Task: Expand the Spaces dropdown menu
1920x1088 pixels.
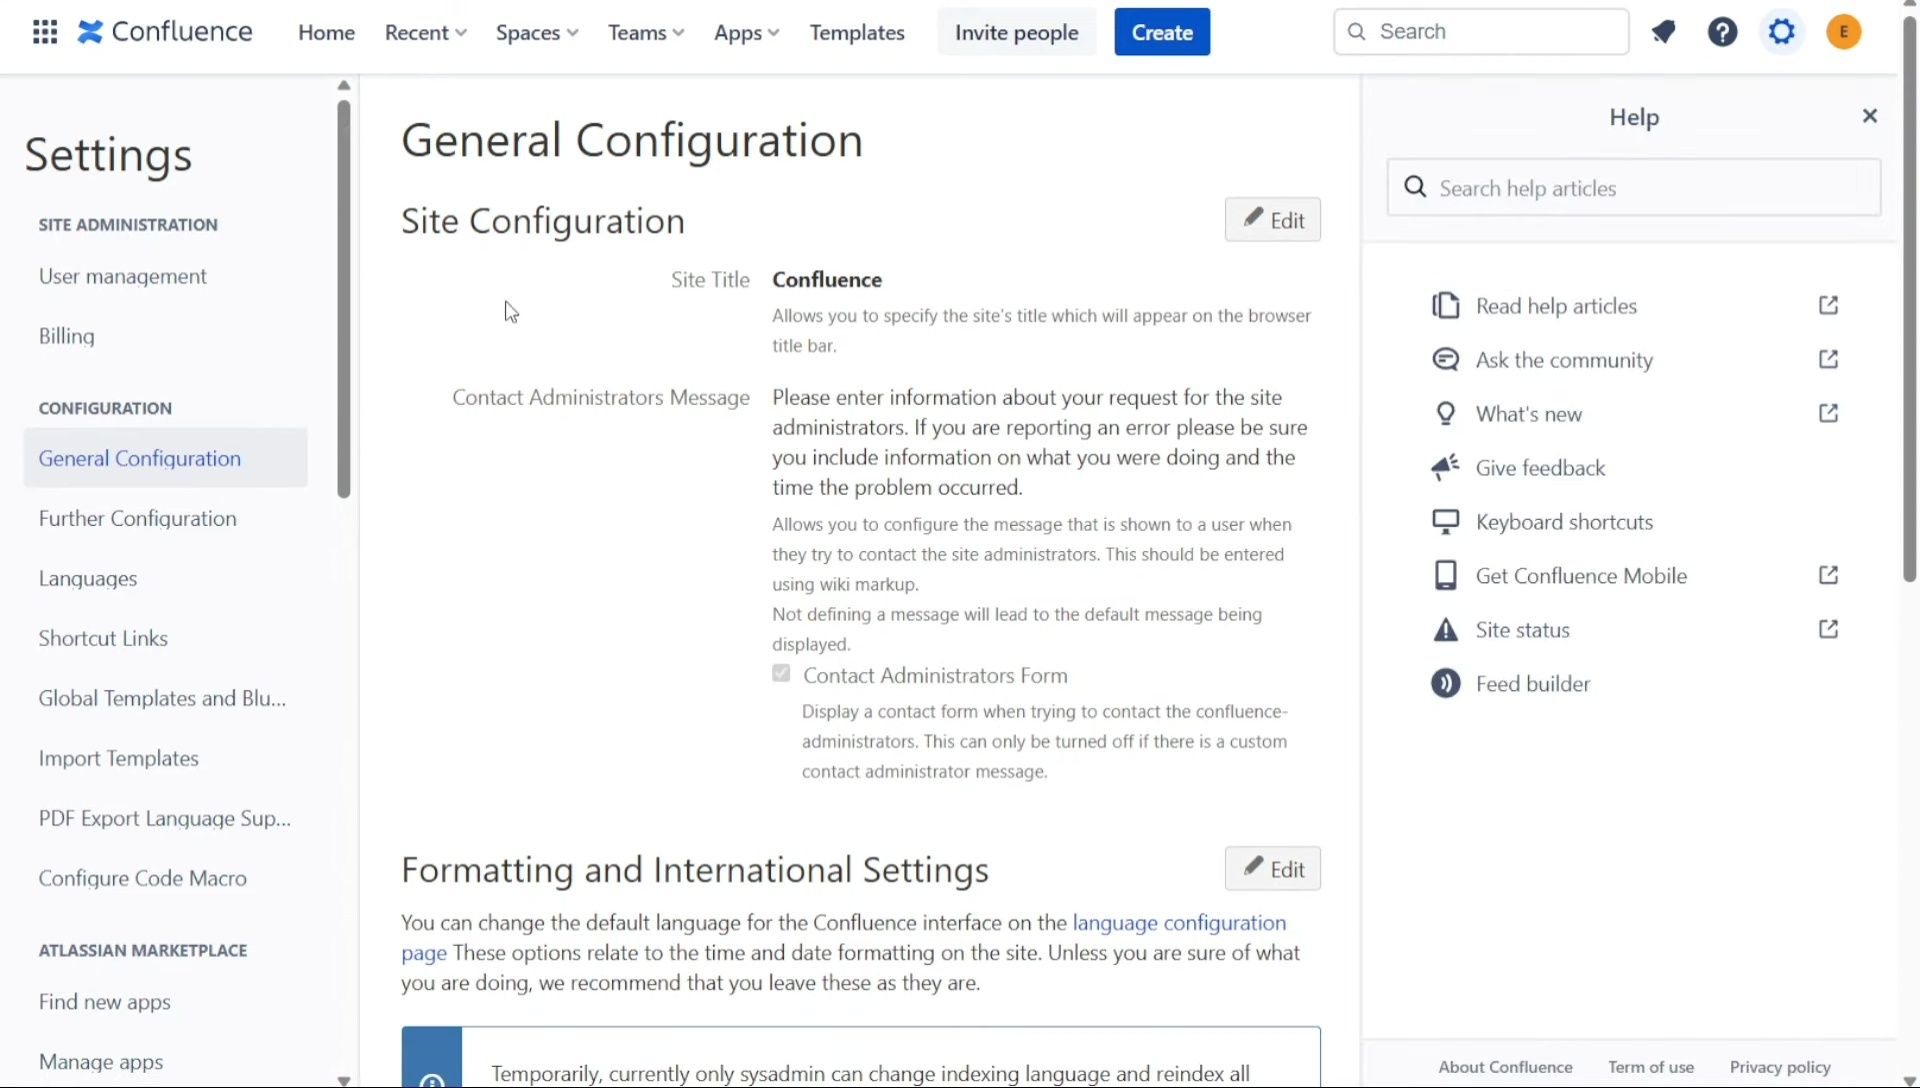Action: click(537, 32)
